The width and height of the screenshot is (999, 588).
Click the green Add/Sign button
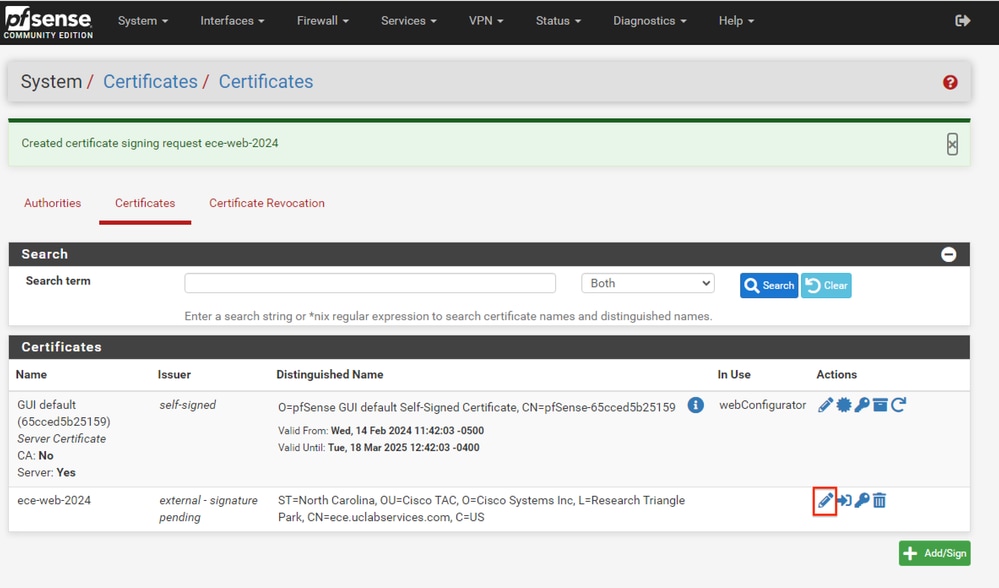(x=934, y=553)
